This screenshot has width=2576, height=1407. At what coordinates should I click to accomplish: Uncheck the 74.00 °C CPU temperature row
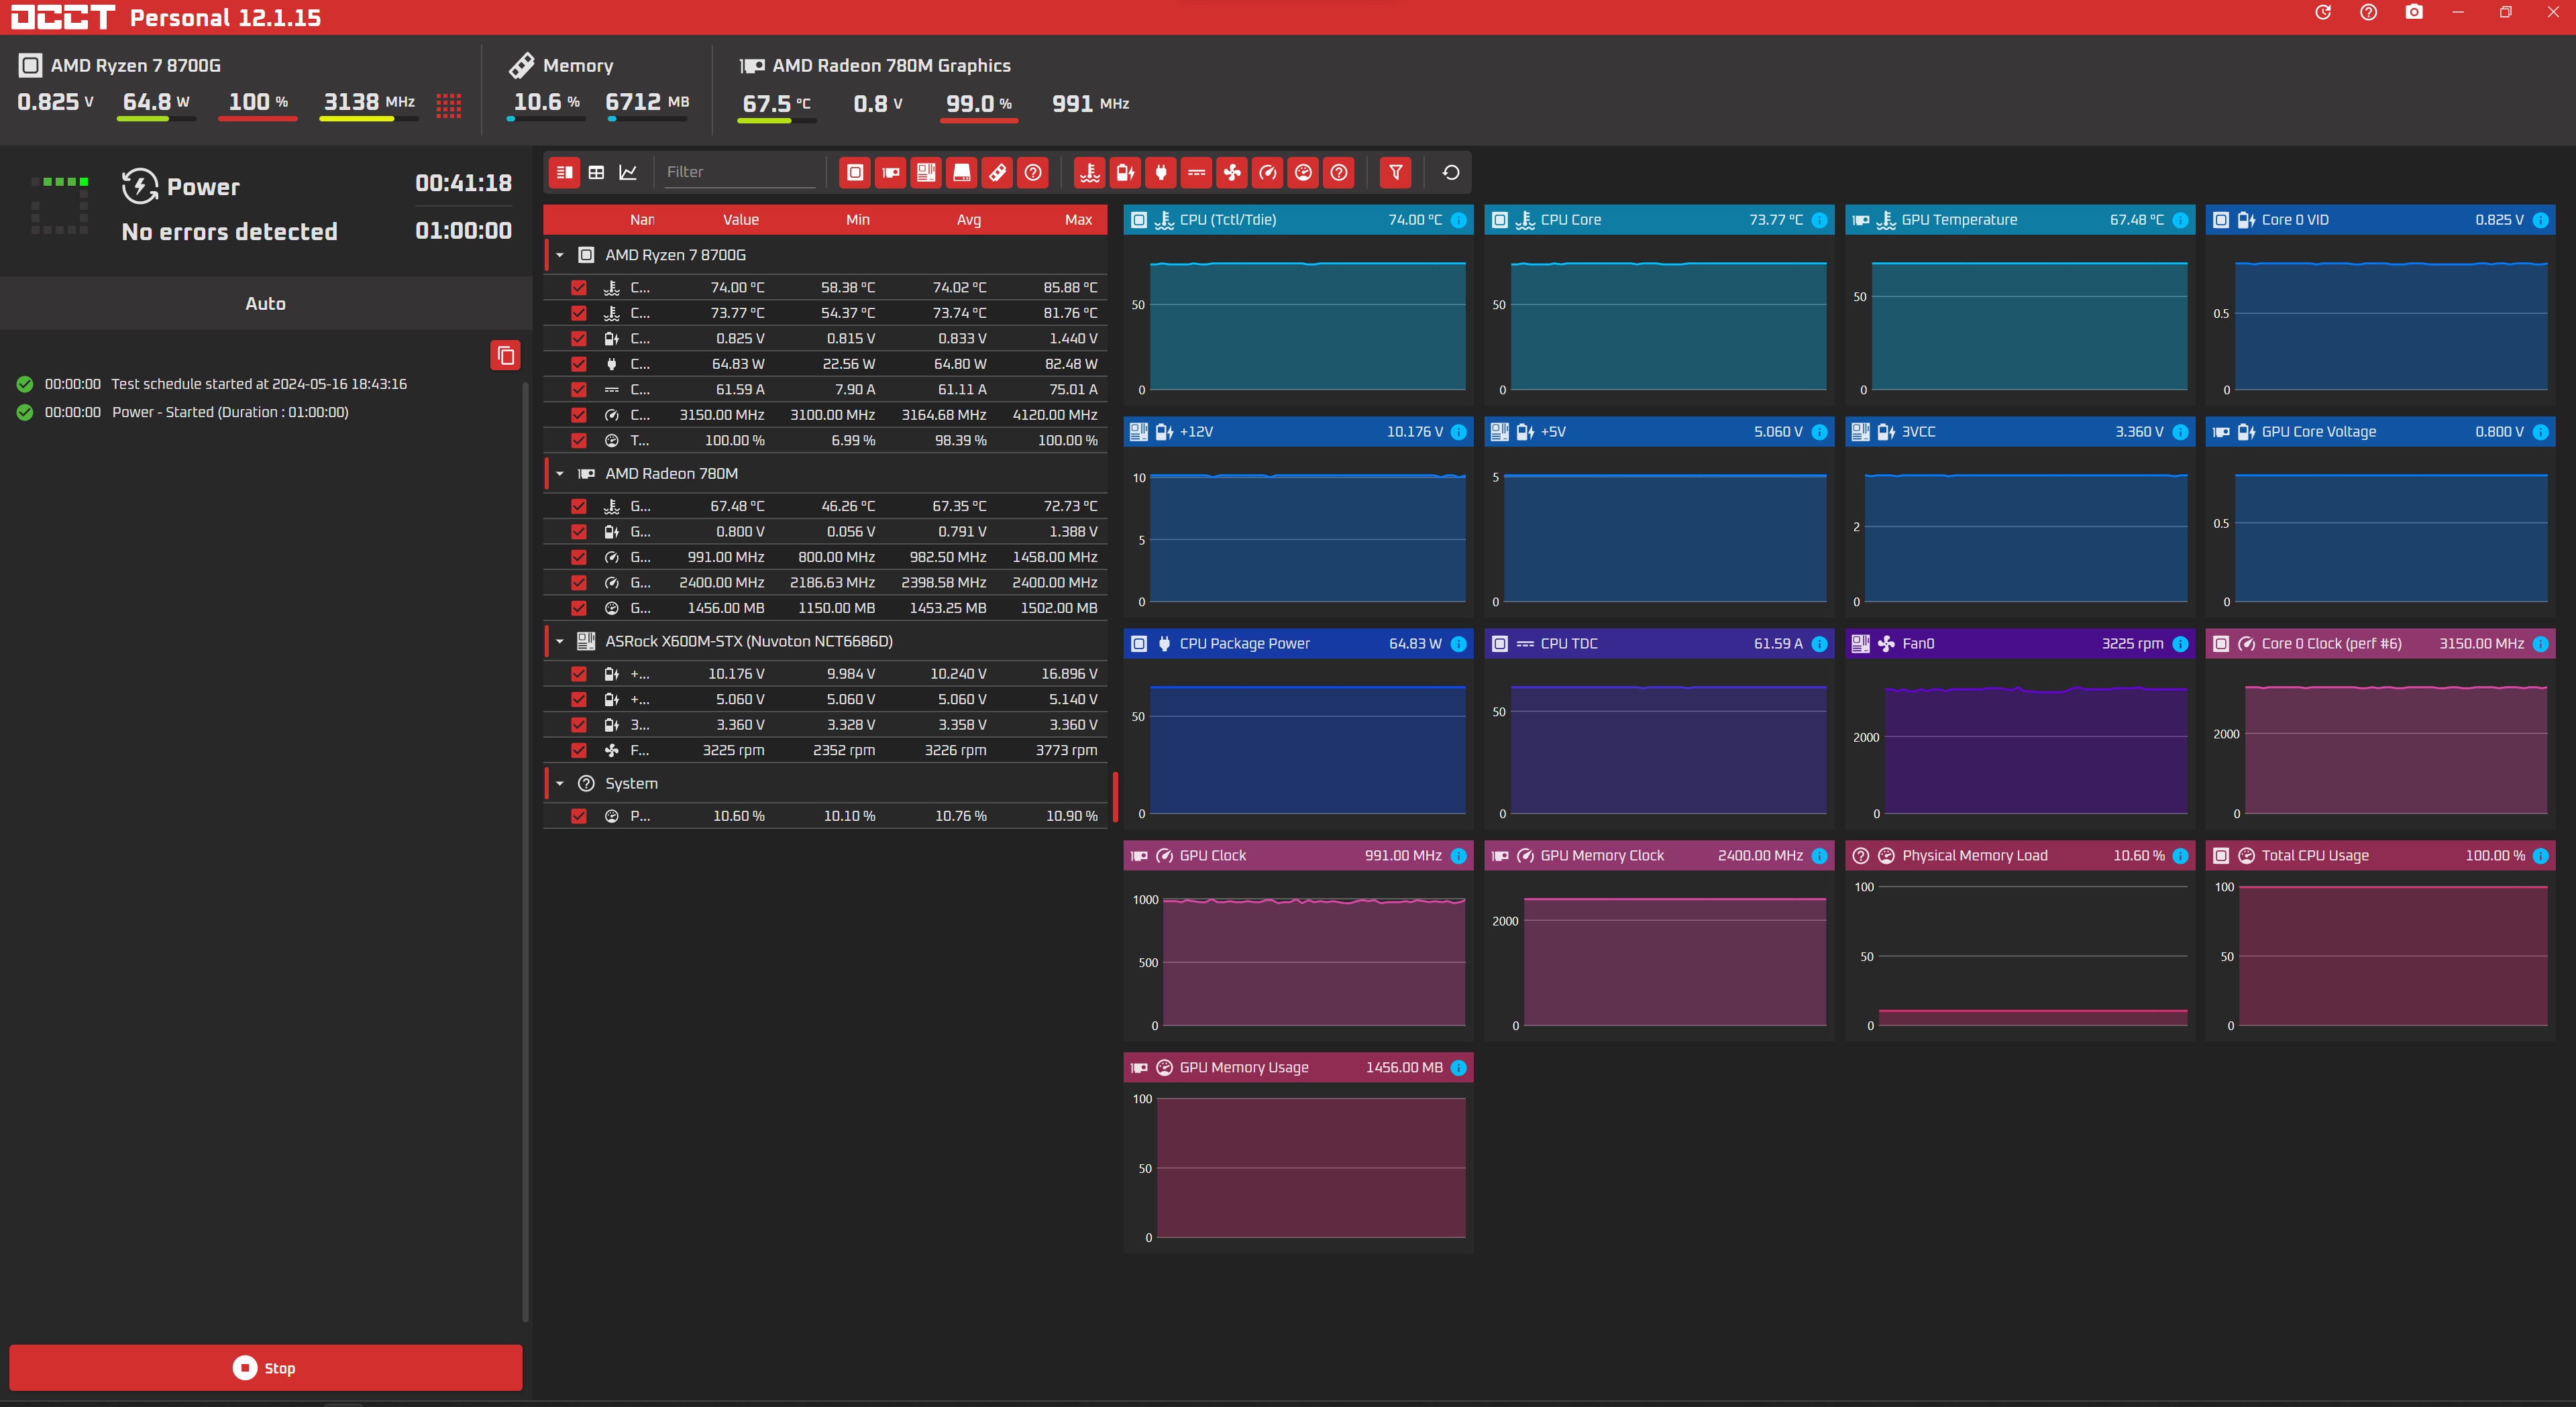pos(579,287)
